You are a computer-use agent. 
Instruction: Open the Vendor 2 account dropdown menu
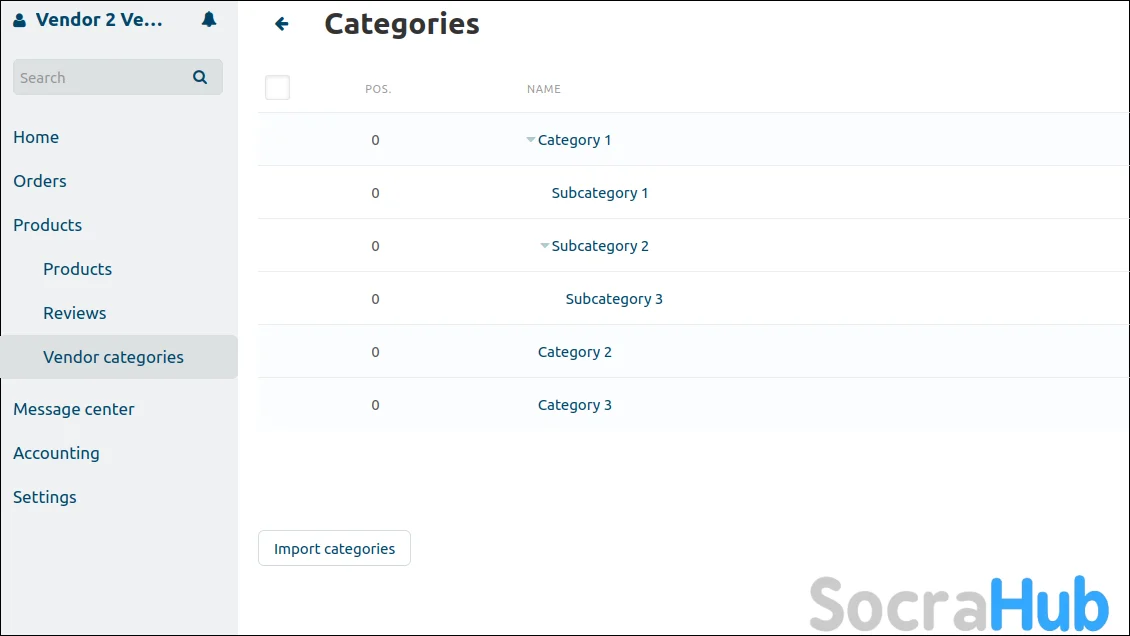(x=99, y=20)
